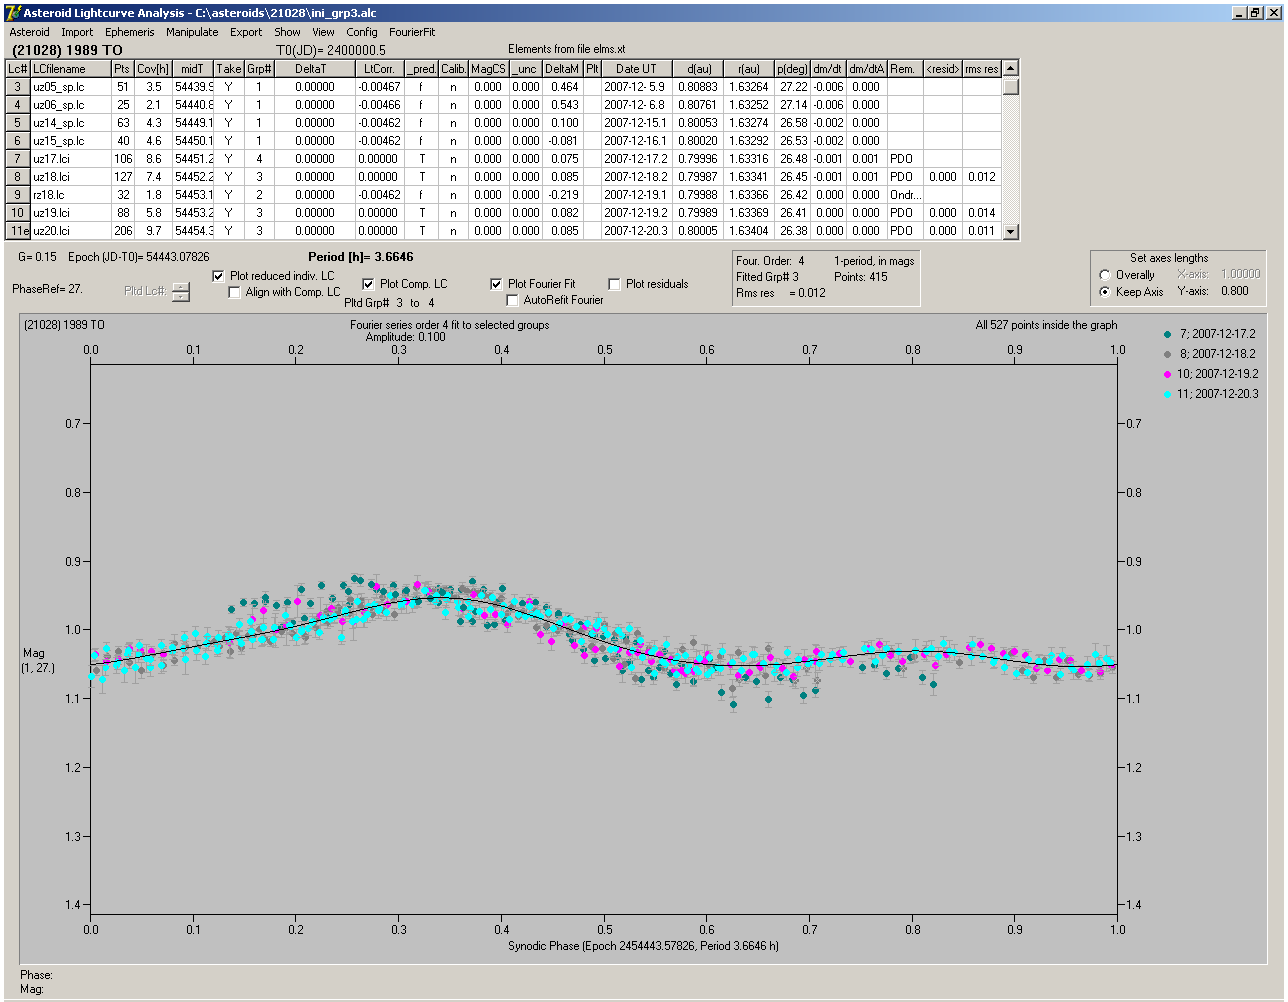The width and height of the screenshot is (1288, 1002).
Task: Open the Ephemeris menu
Action: coord(130,32)
